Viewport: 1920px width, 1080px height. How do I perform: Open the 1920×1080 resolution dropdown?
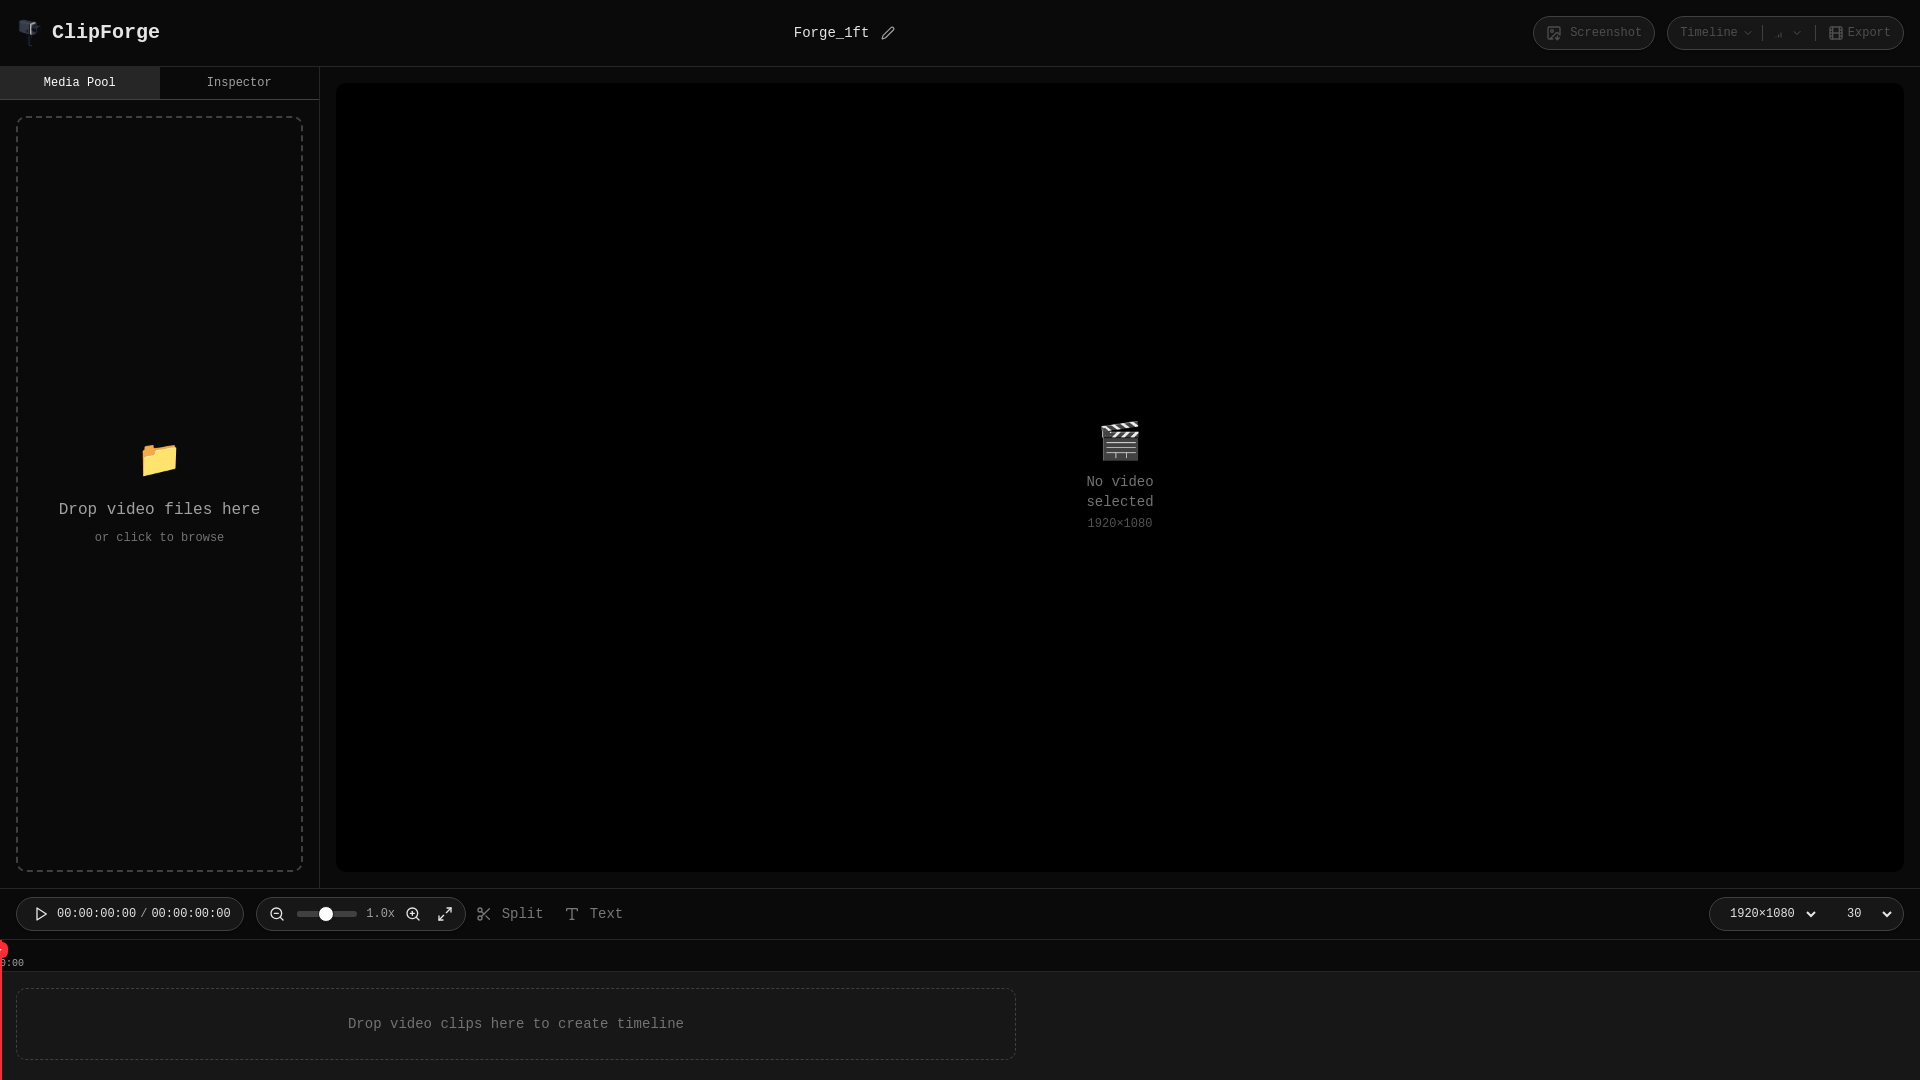coord(1773,914)
